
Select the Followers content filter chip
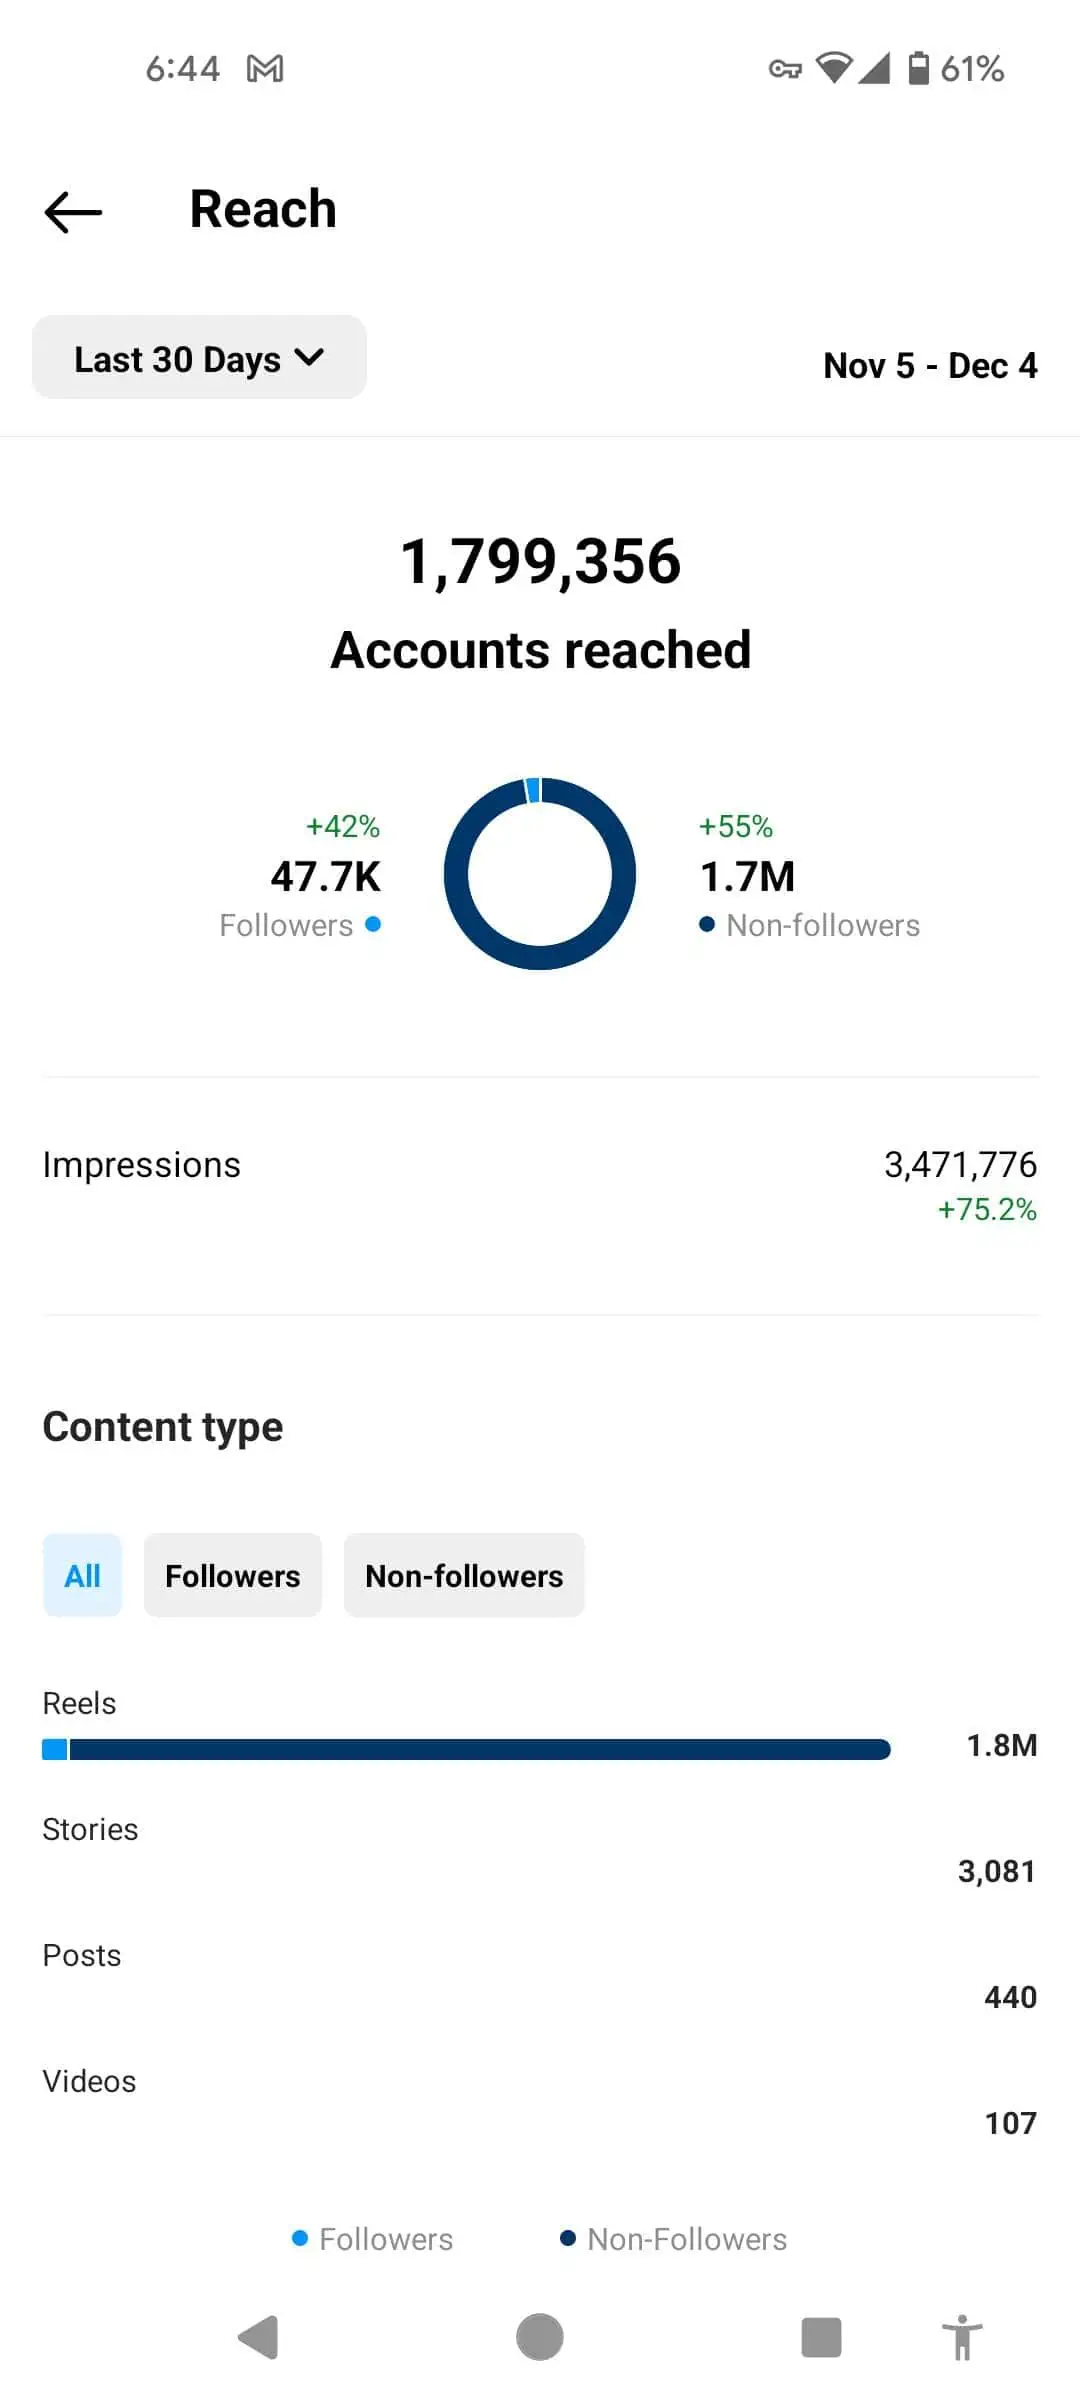[x=232, y=1576]
